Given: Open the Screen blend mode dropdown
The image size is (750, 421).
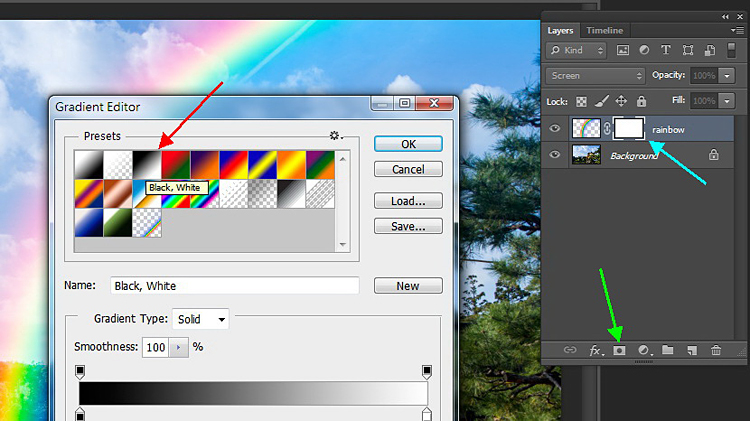Looking at the screenshot, I should [x=596, y=76].
